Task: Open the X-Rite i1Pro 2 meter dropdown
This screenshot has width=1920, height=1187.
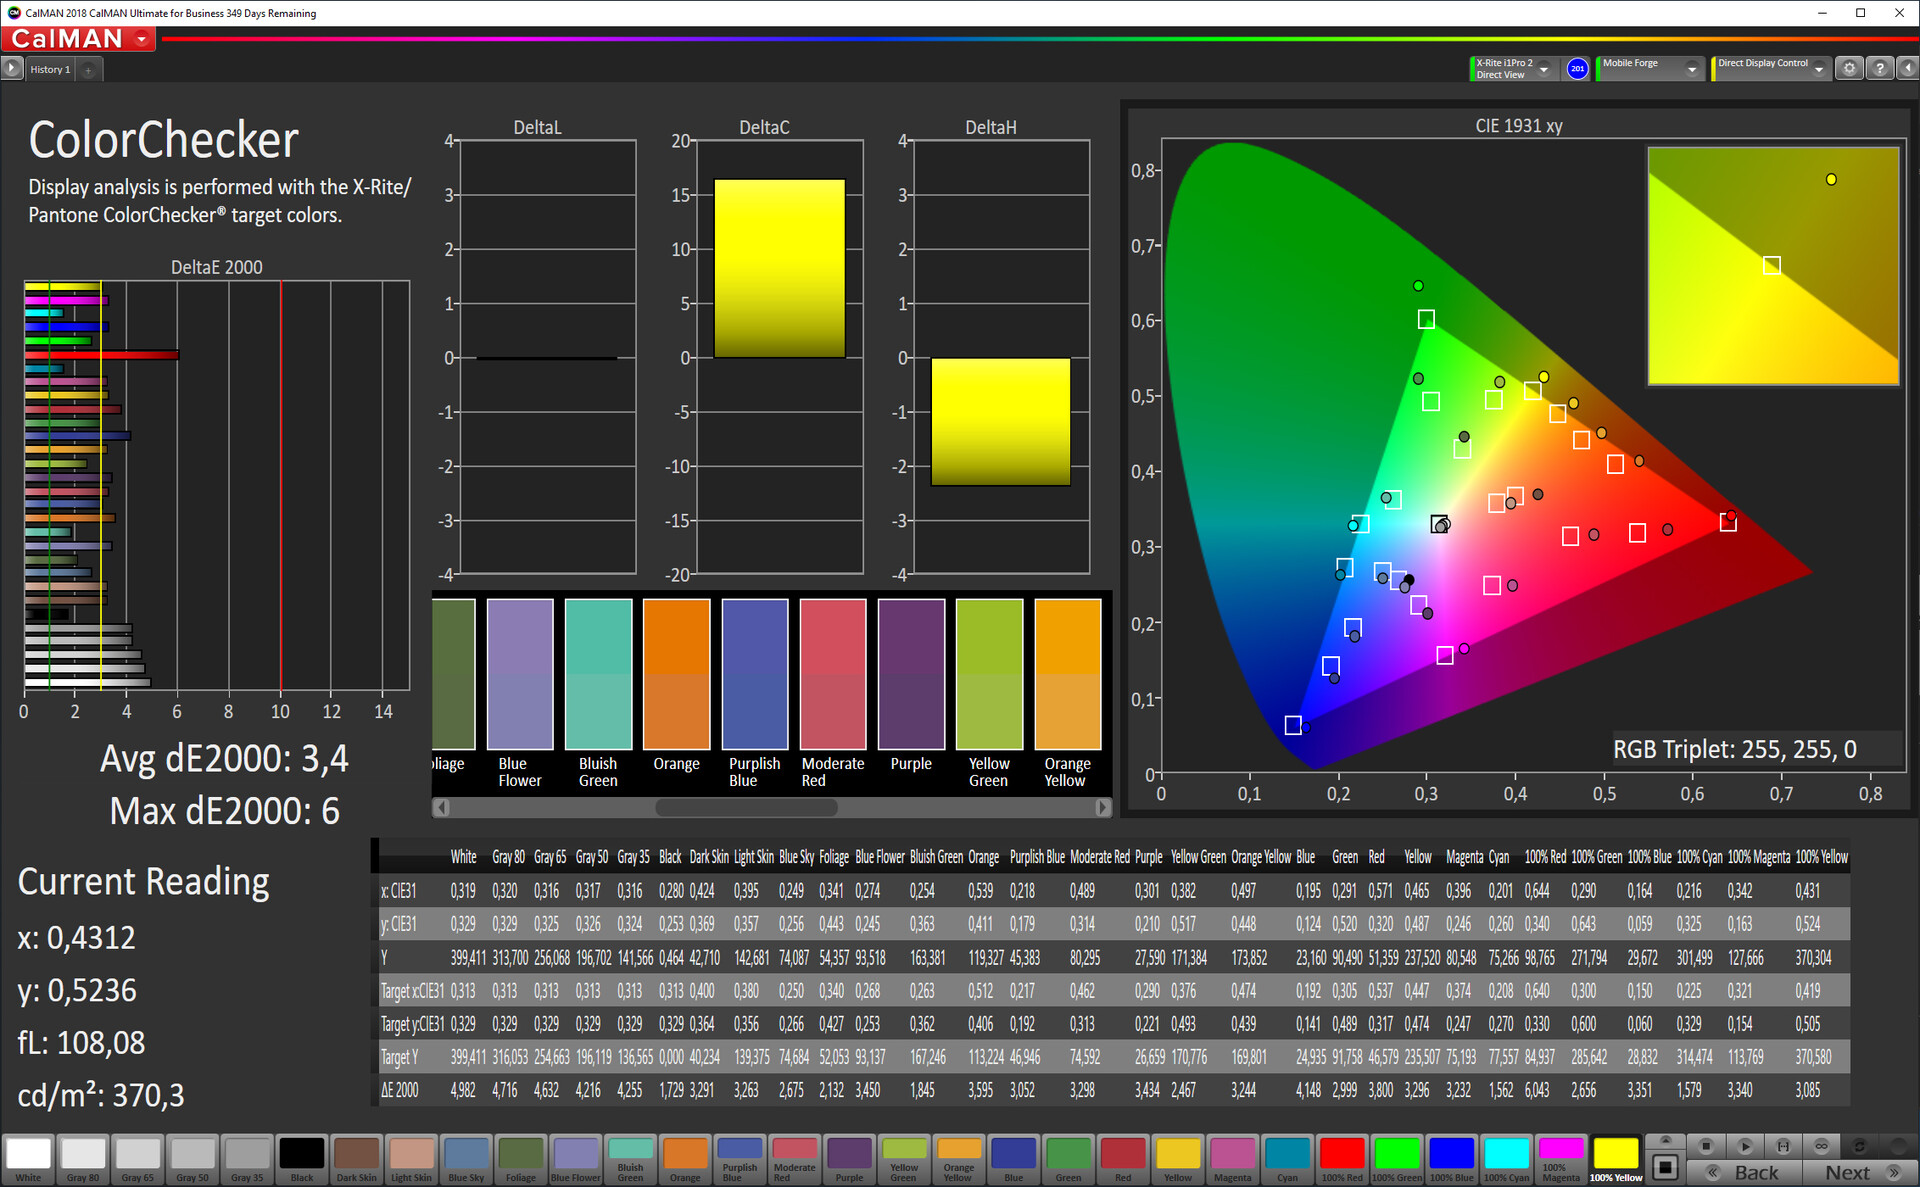Action: [x=1543, y=69]
